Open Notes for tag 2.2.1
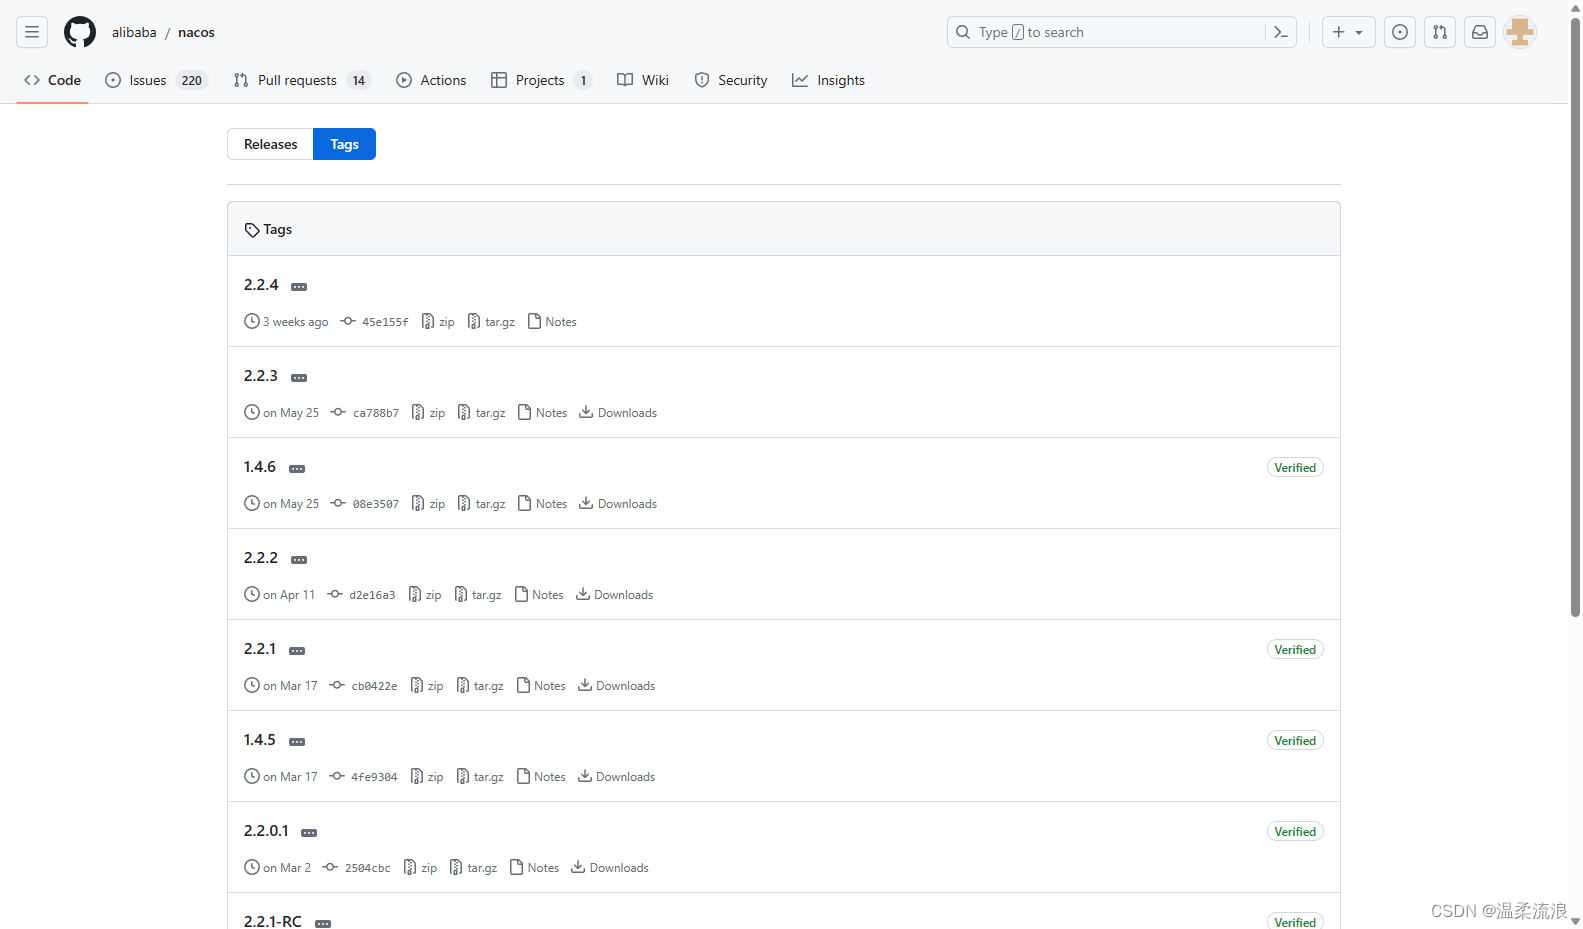Screen dimensions: 1583x929 tap(541, 686)
